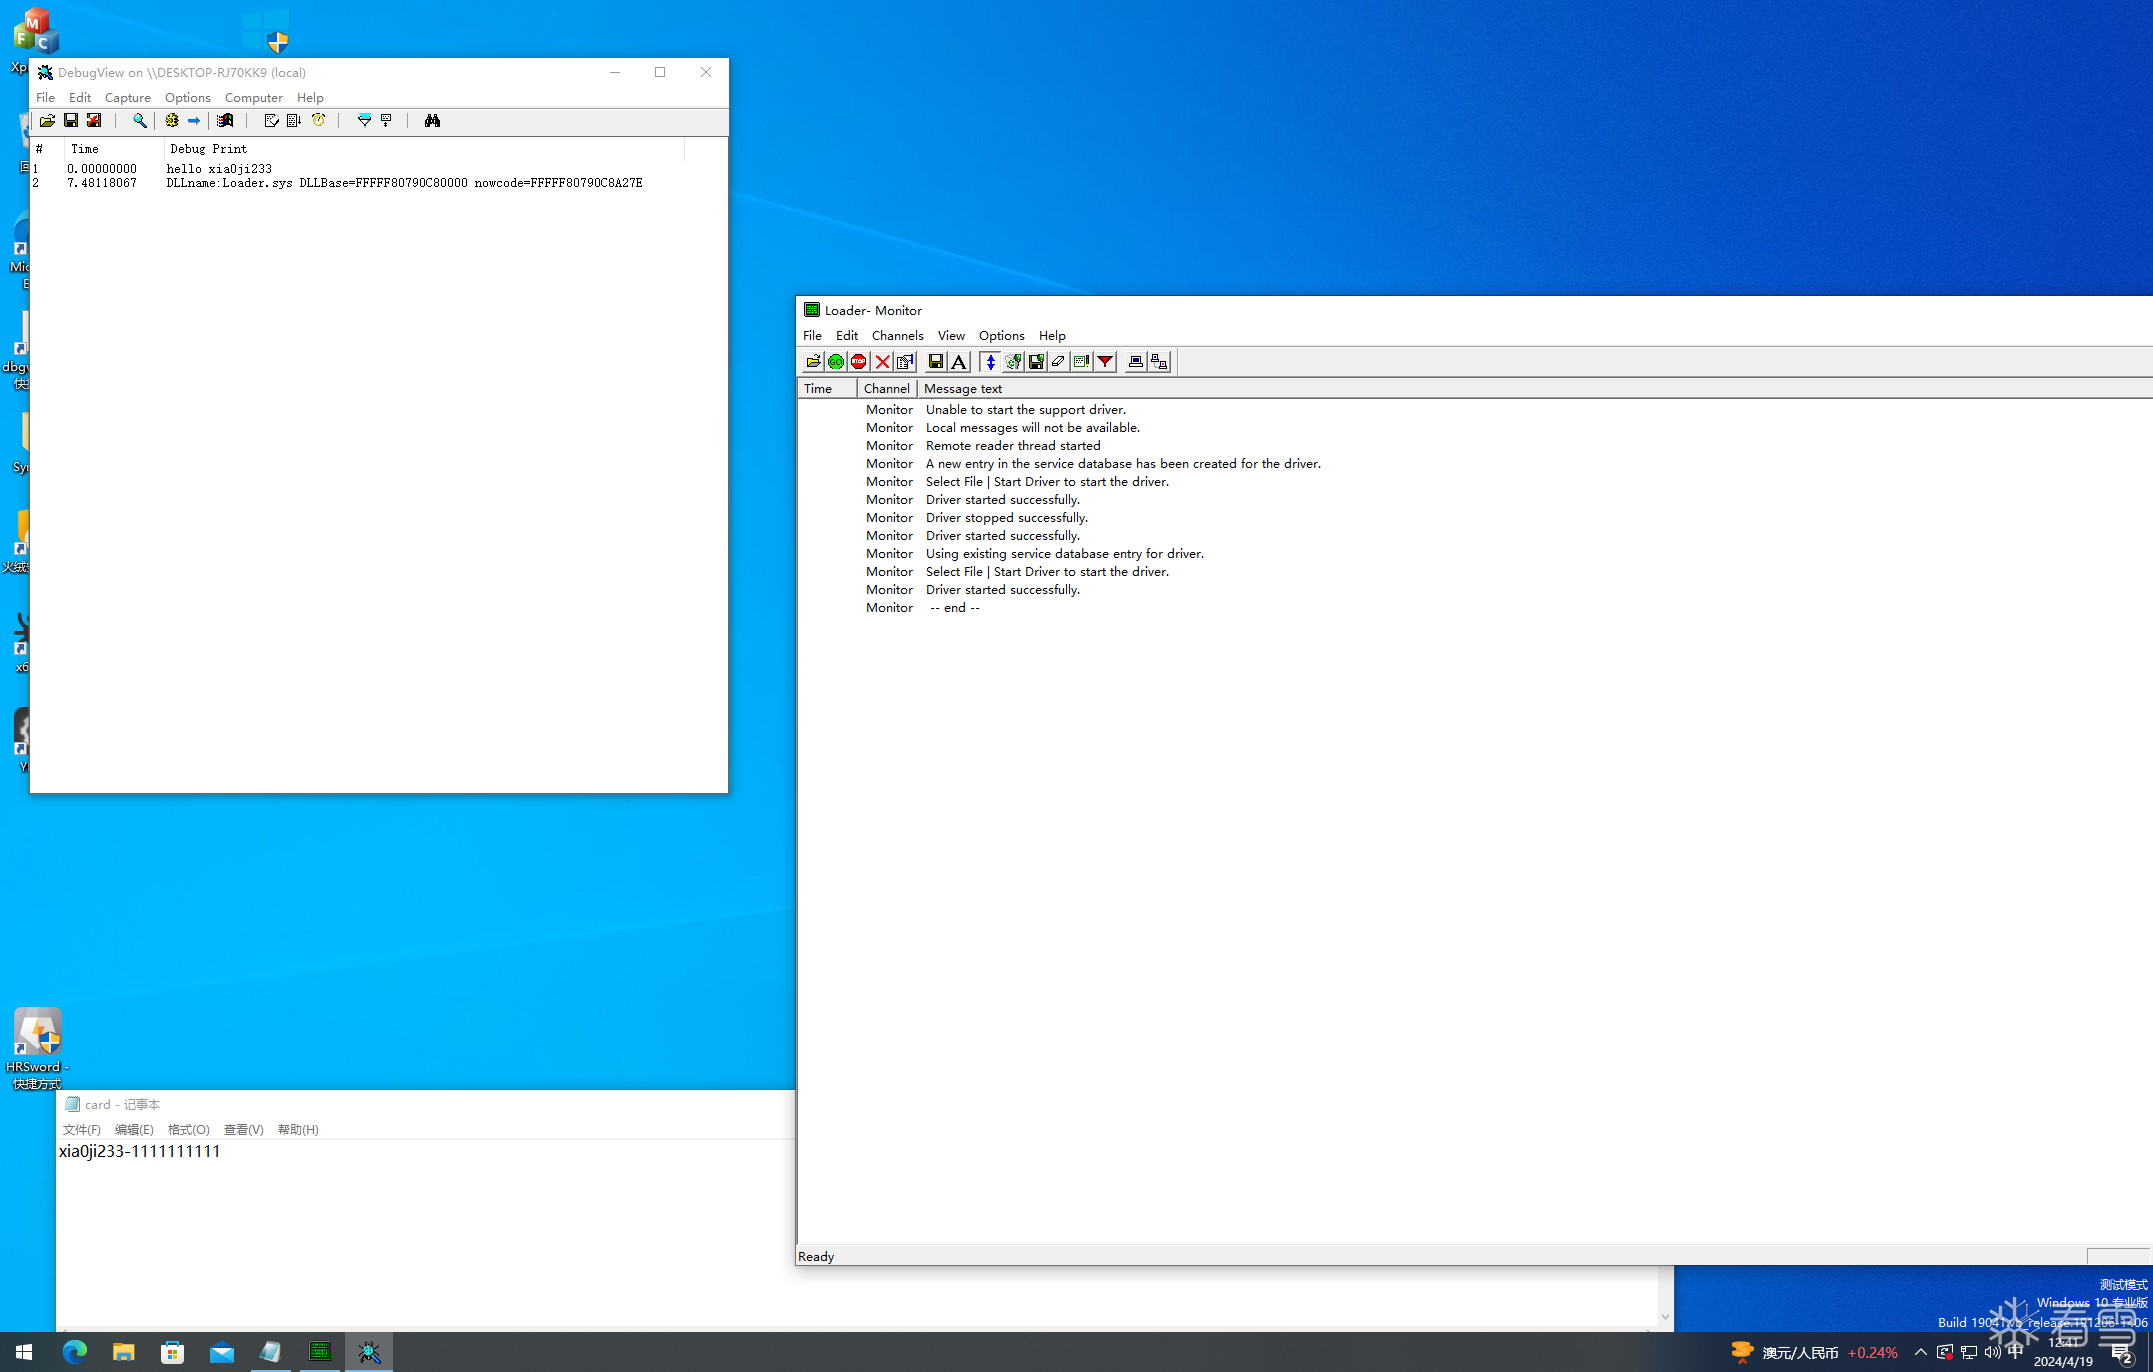Open the 查看(V) menu in Notepad
The width and height of the screenshot is (2153, 1372).
(x=244, y=1130)
